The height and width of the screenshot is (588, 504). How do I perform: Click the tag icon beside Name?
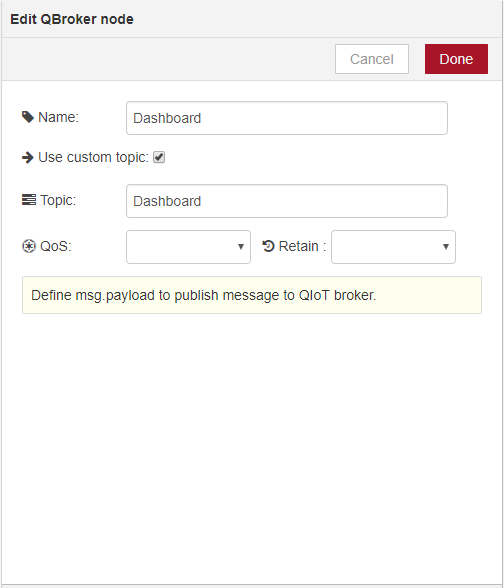click(x=28, y=117)
